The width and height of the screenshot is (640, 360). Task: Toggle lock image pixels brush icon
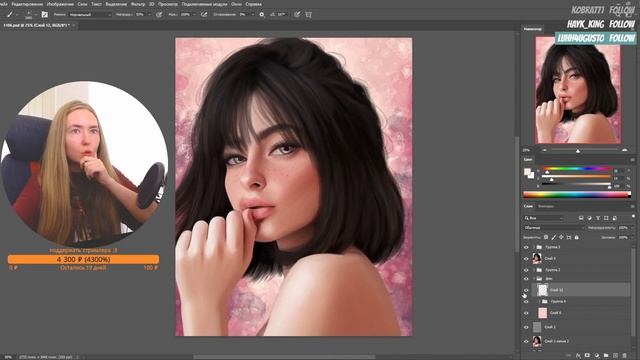tap(554, 237)
